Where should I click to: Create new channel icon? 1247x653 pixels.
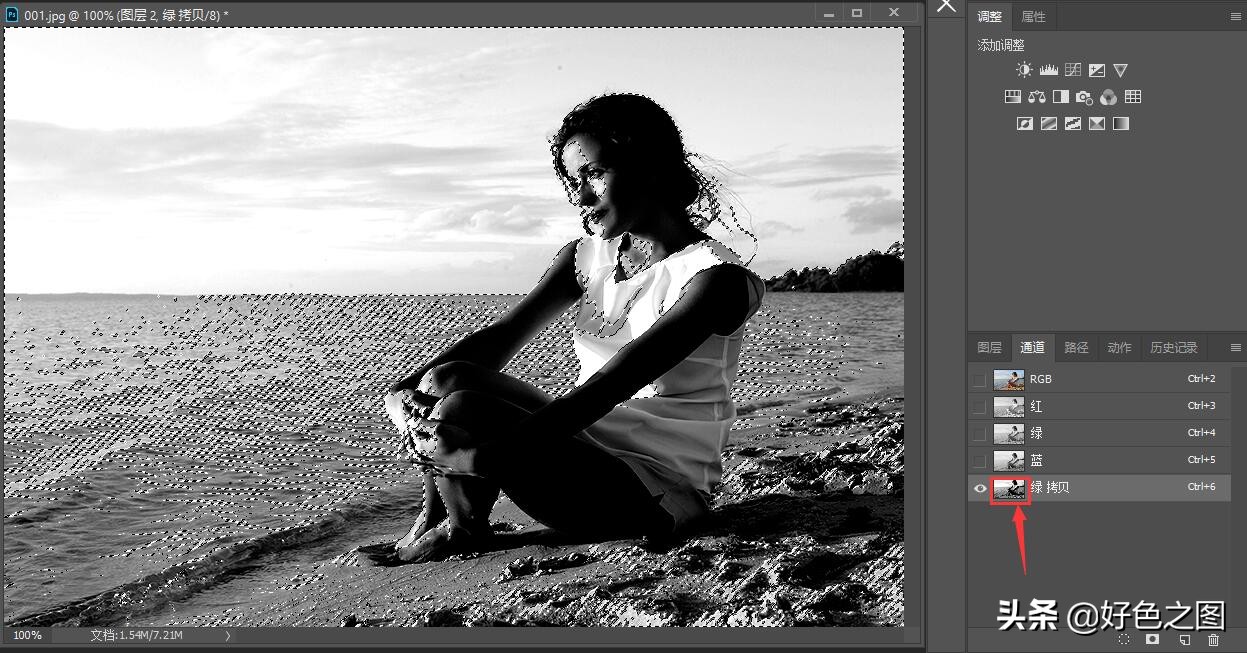1184,639
